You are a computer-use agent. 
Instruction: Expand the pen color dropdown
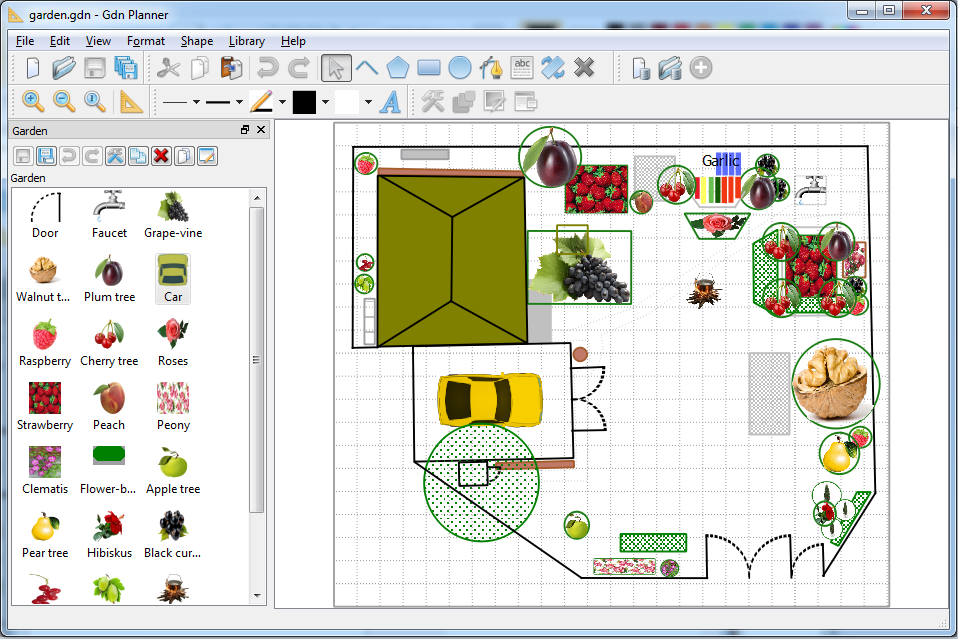click(283, 102)
